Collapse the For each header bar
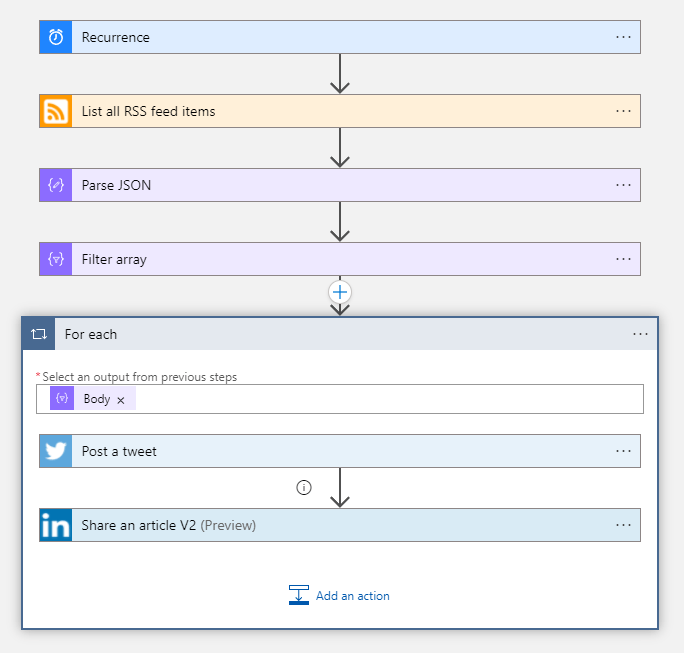The height and width of the screenshot is (653, 684). [x=340, y=334]
